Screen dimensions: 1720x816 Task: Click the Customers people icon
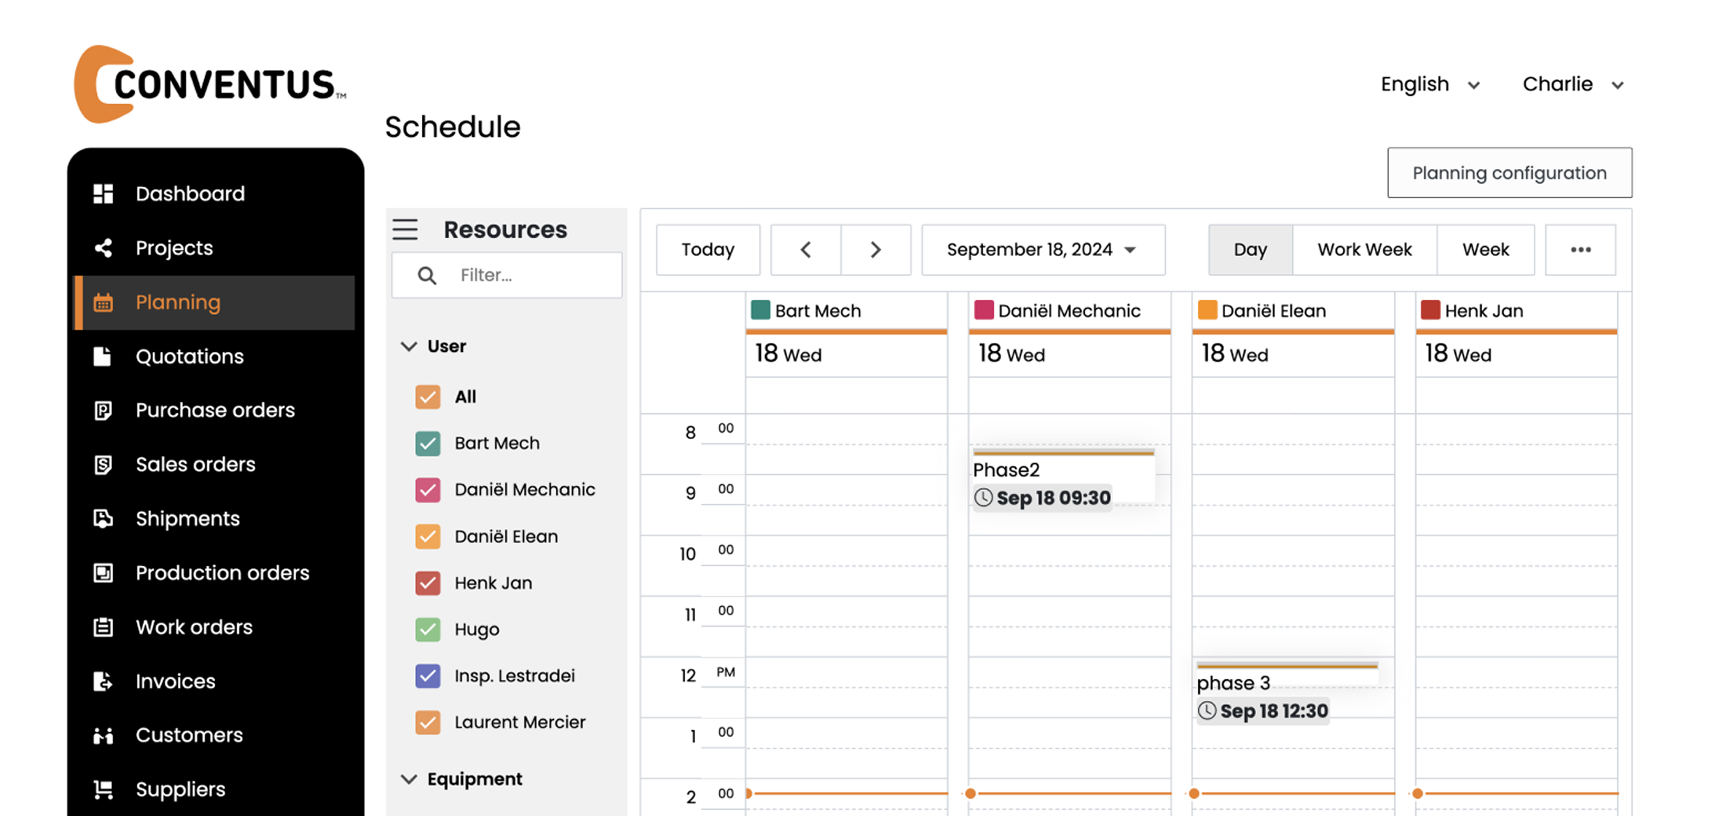click(x=103, y=735)
